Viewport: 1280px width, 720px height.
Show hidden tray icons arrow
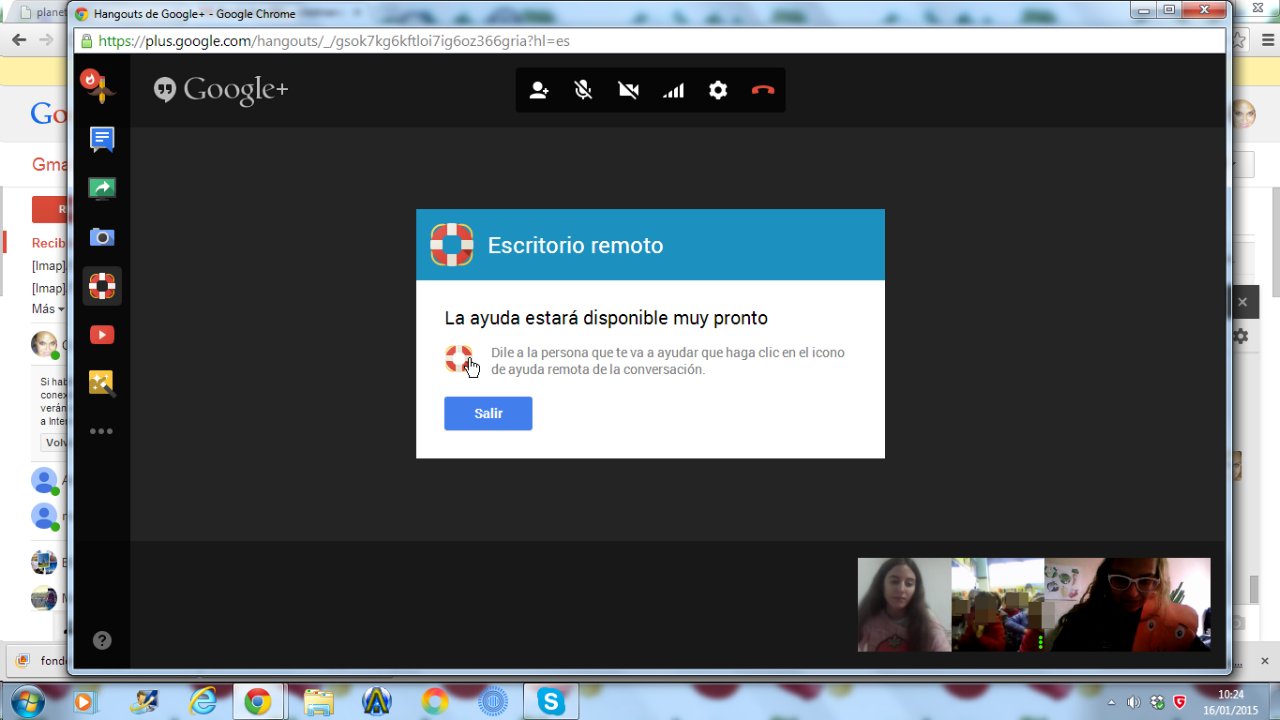[1111, 702]
